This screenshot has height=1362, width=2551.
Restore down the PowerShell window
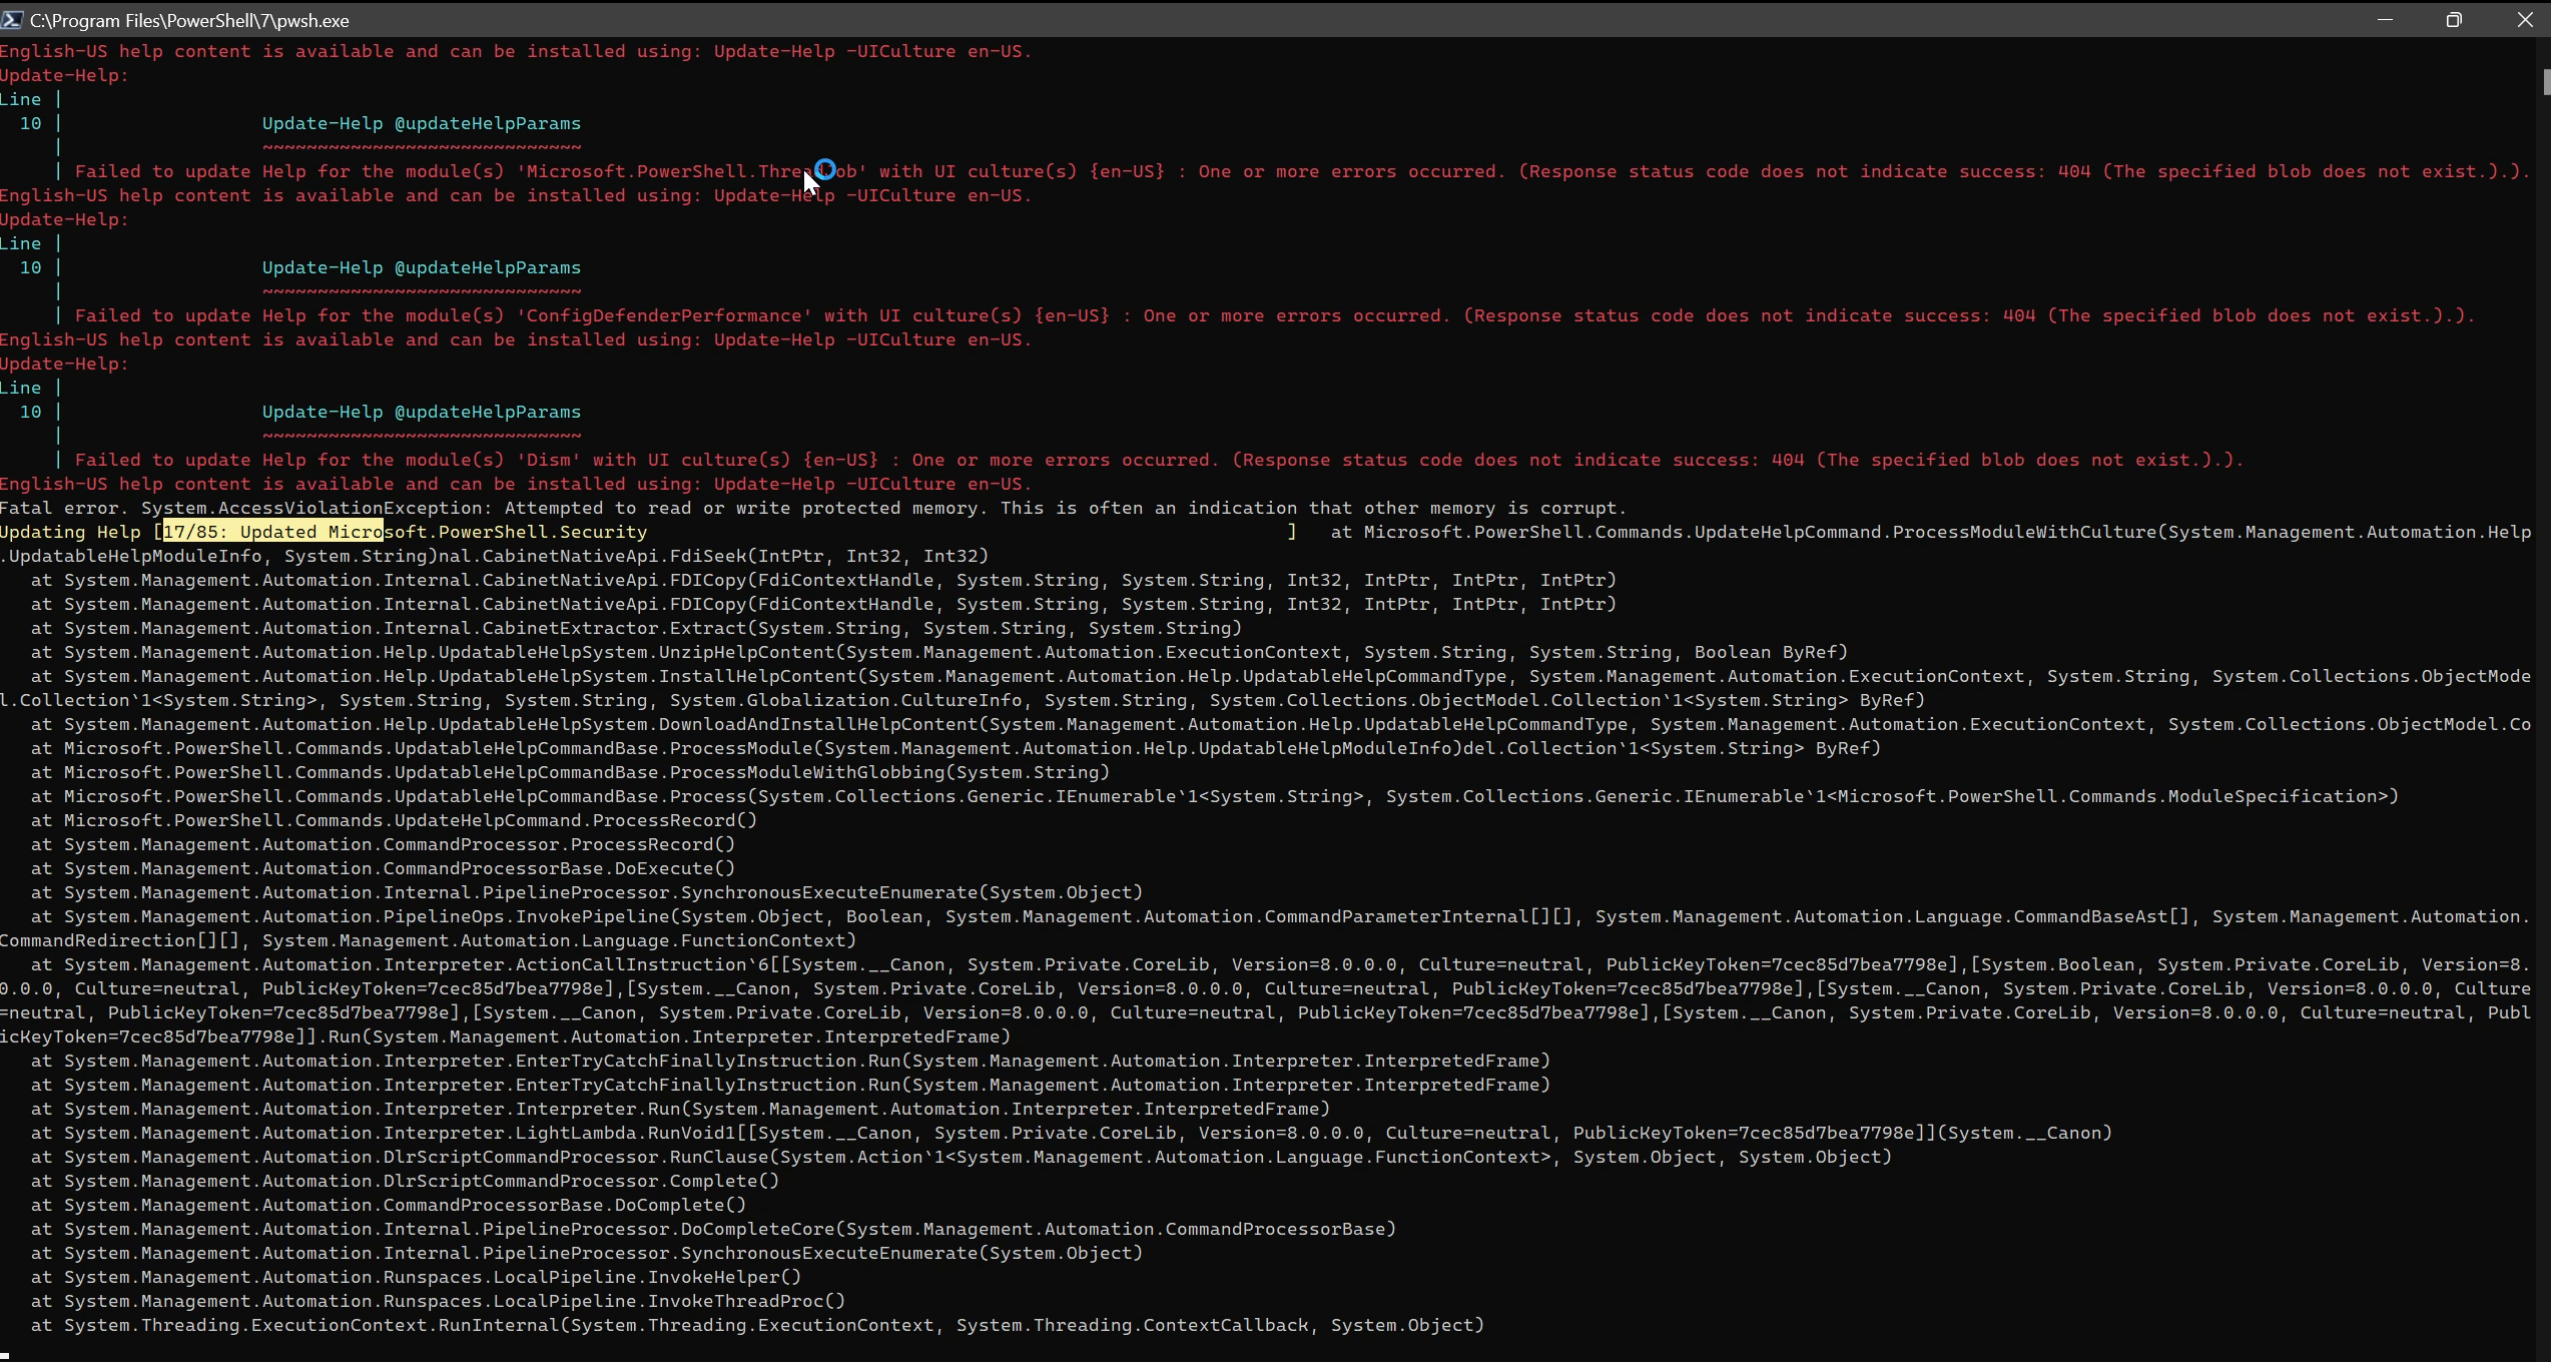[x=2453, y=19]
